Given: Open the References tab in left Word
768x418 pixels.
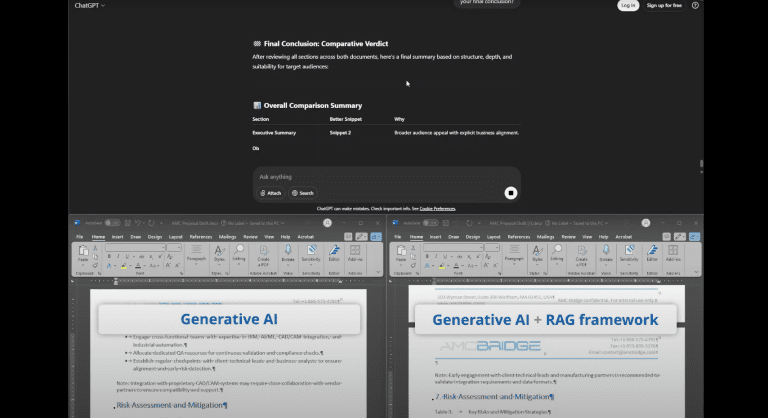Looking at the screenshot, I should [x=200, y=237].
